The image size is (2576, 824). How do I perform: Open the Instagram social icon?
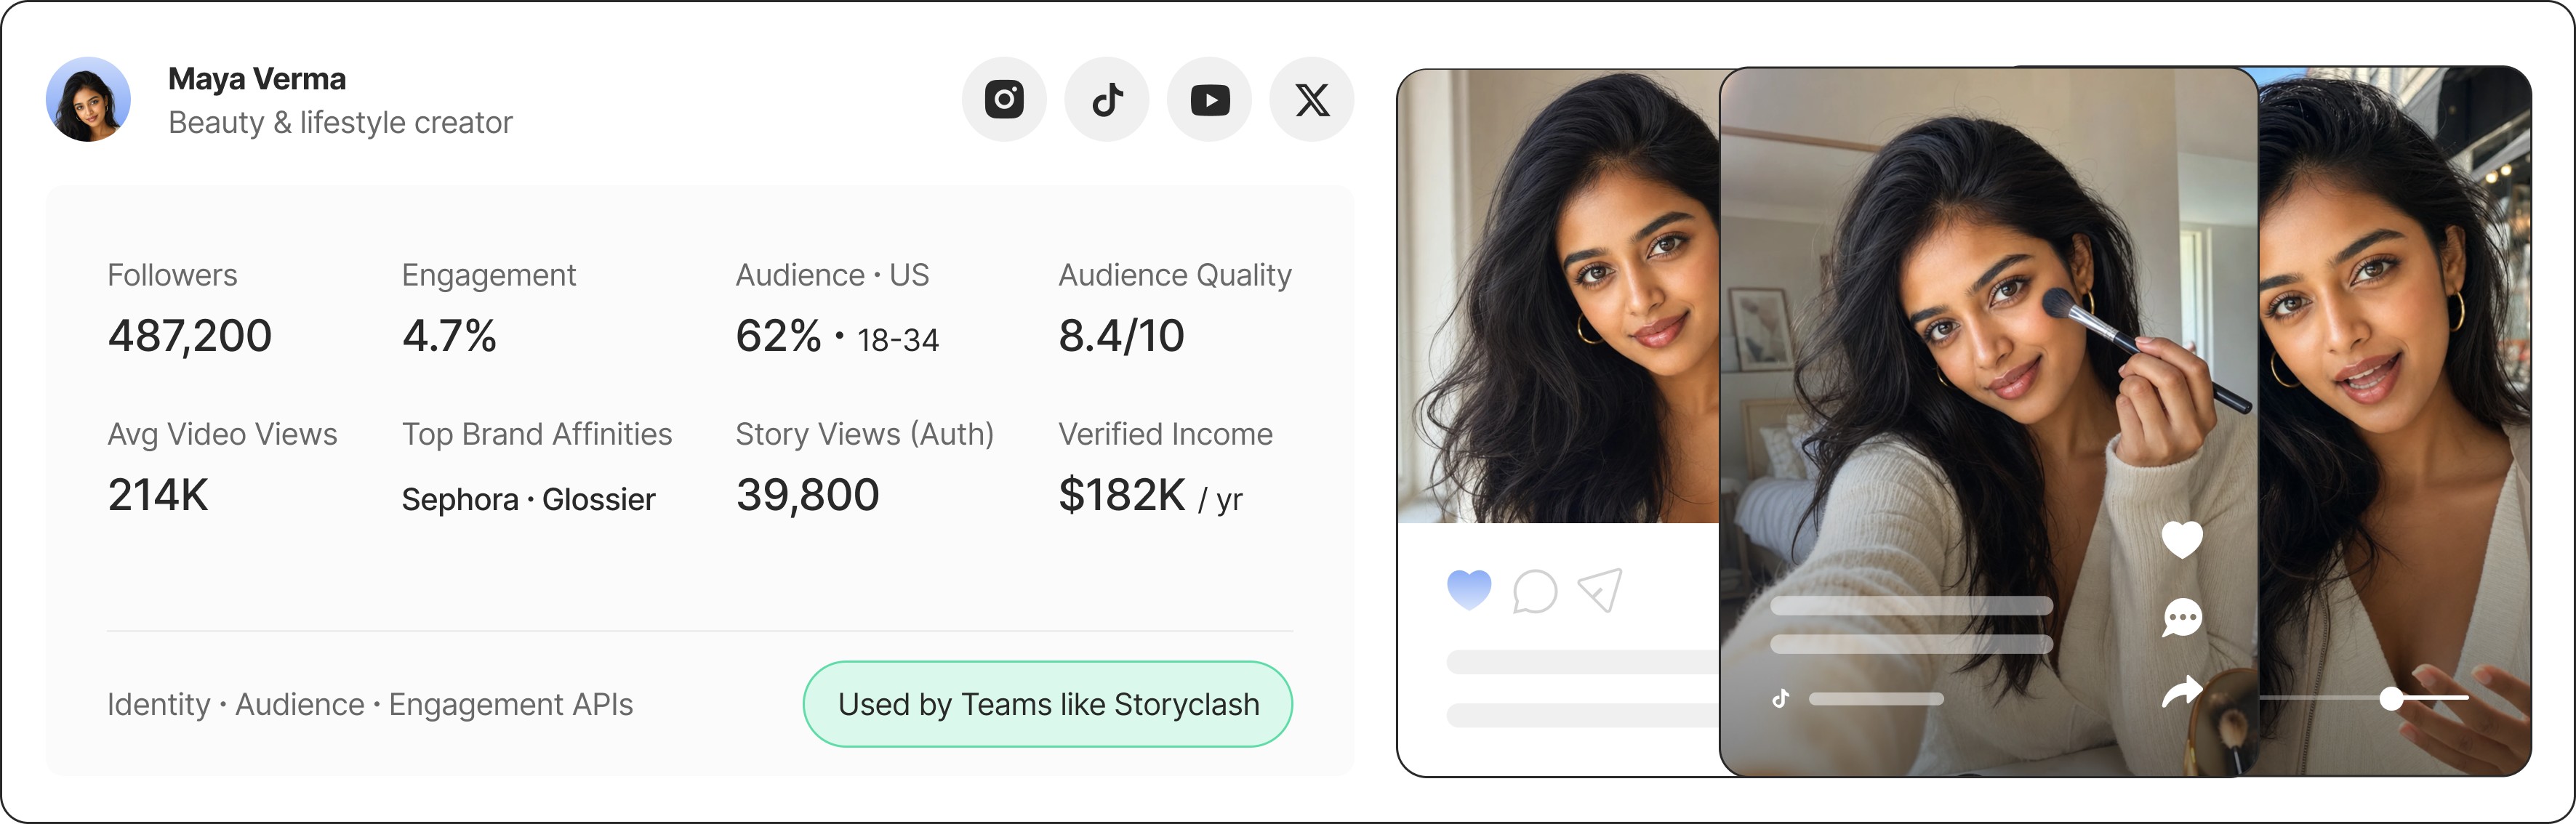1004,99
